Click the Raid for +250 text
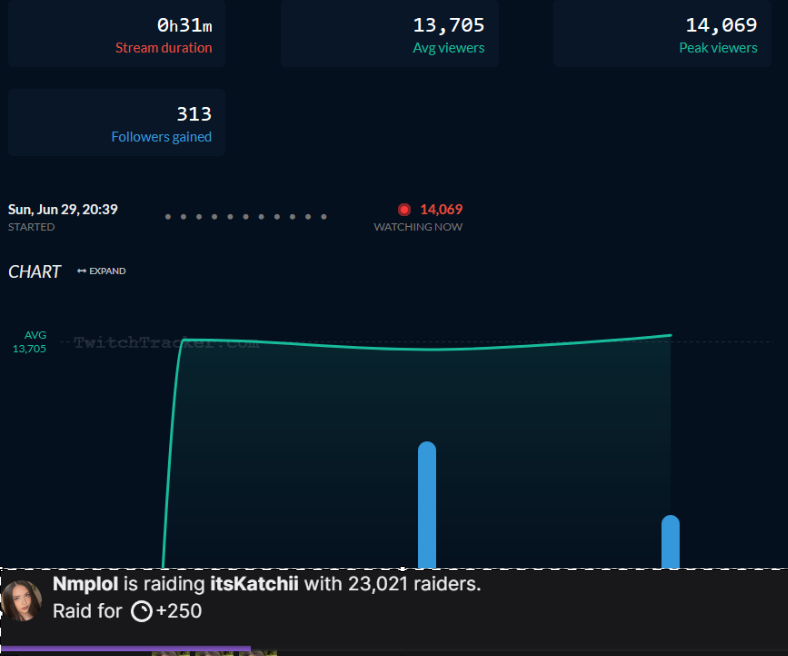788x656 pixels. click(127, 611)
